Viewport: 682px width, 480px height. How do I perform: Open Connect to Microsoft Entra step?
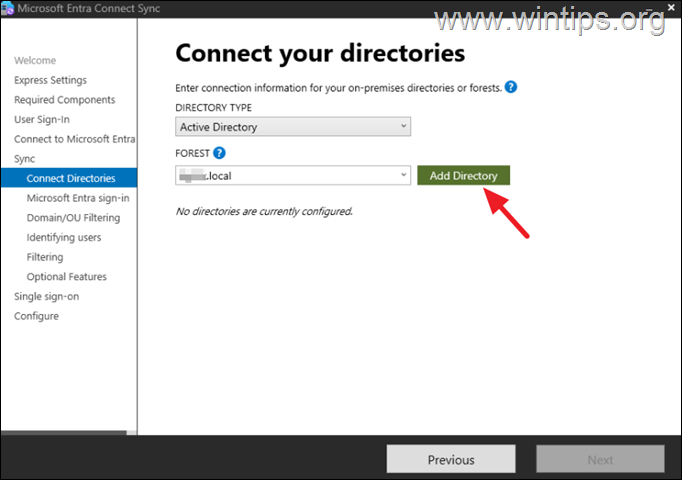click(74, 139)
